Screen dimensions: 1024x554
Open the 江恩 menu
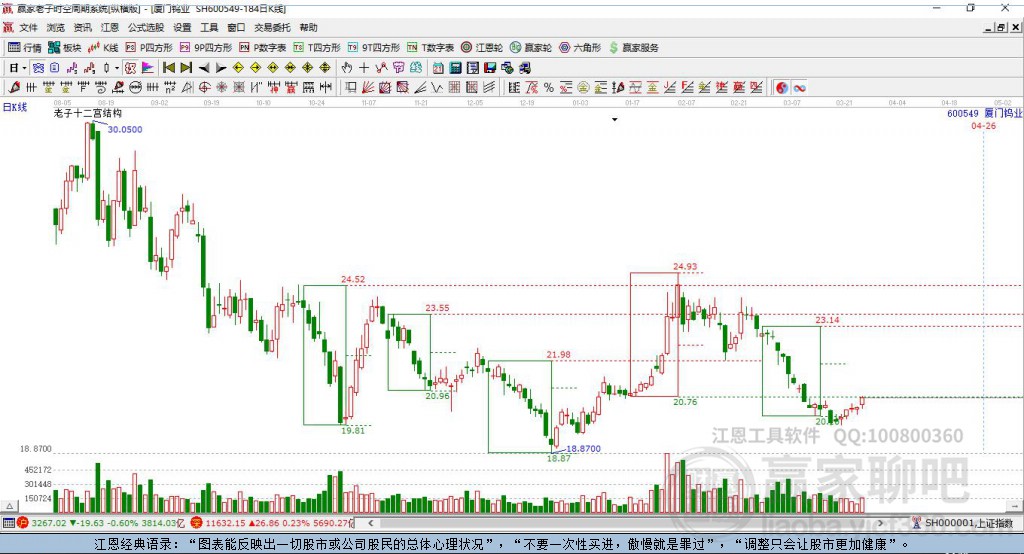point(110,27)
